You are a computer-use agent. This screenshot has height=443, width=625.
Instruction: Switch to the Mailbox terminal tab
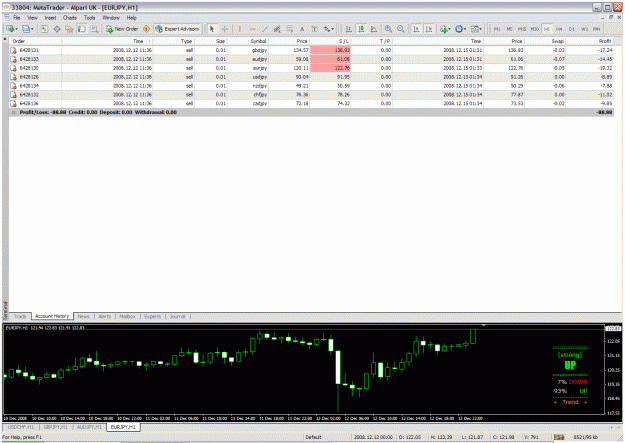coord(128,316)
